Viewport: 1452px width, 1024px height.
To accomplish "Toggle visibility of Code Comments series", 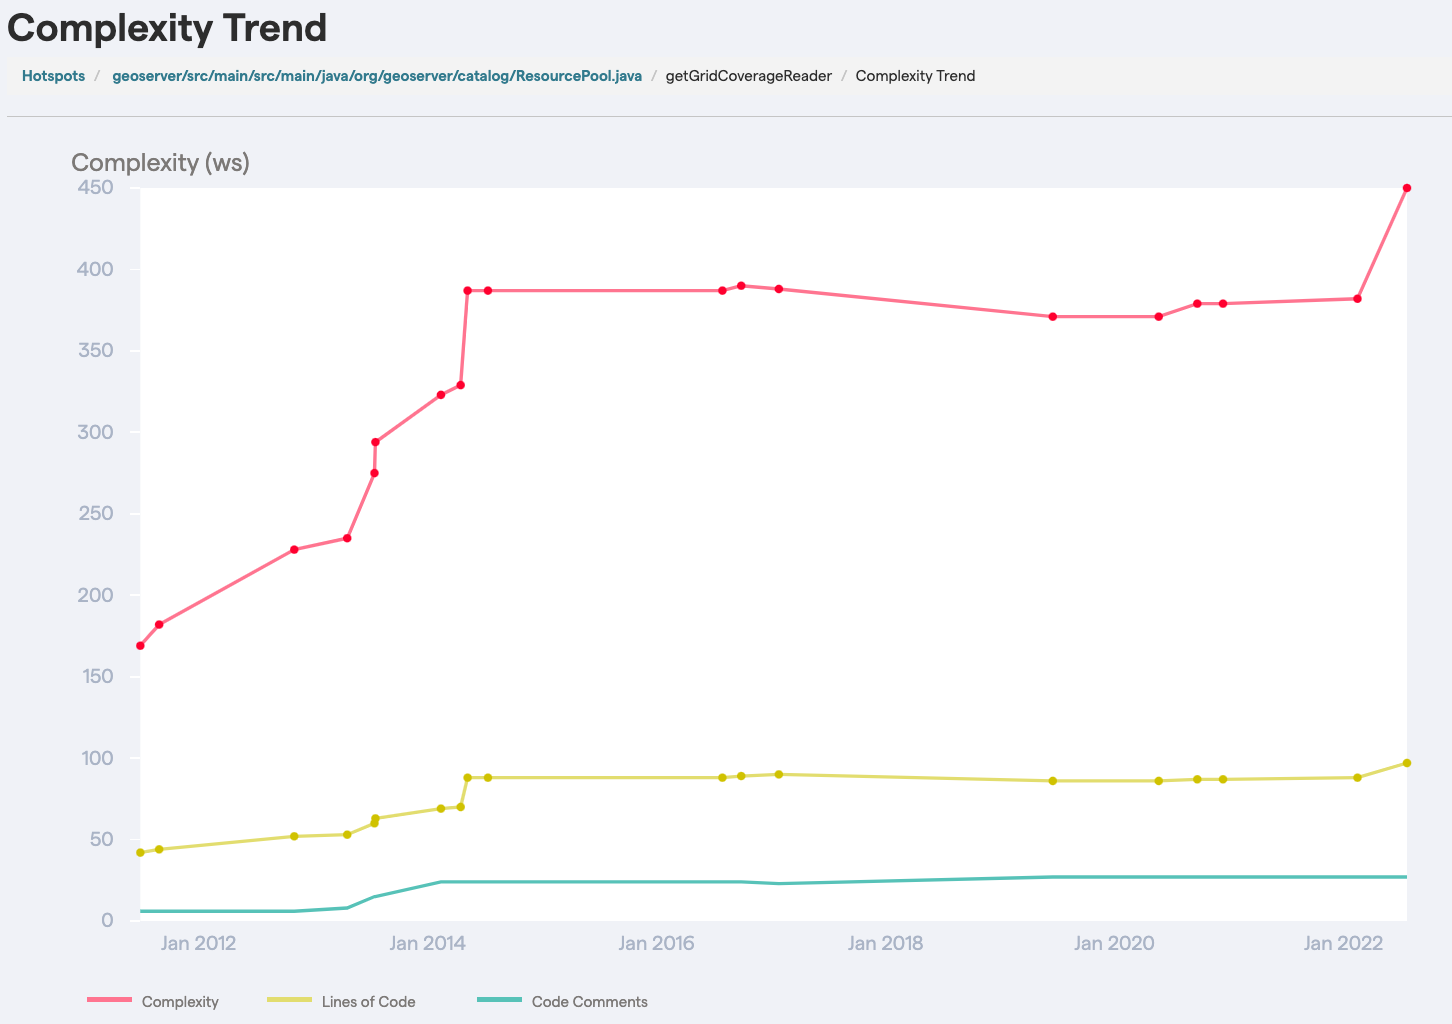I will click(590, 1001).
